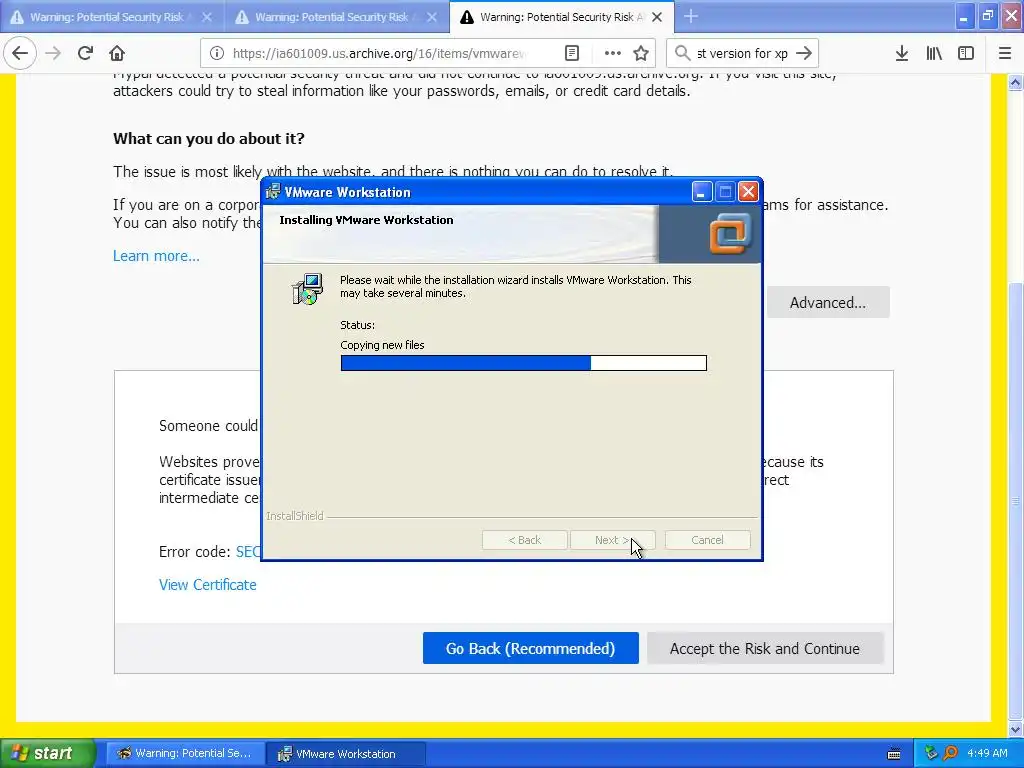Click the taskbar clock 4:49 AM
The image size is (1024, 768).
(987, 753)
